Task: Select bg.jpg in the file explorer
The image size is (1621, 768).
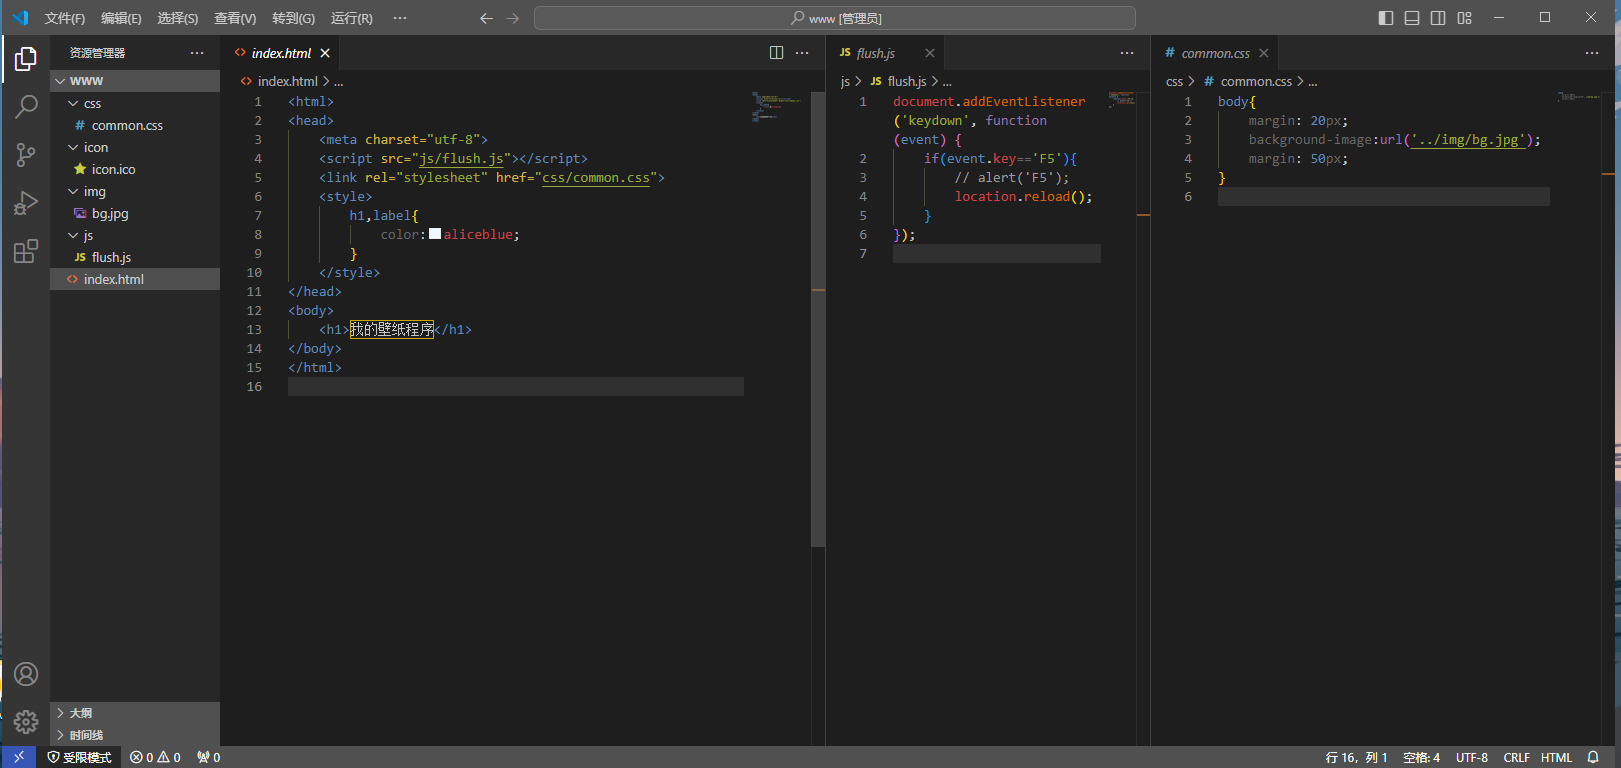Action: pos(109,213)
